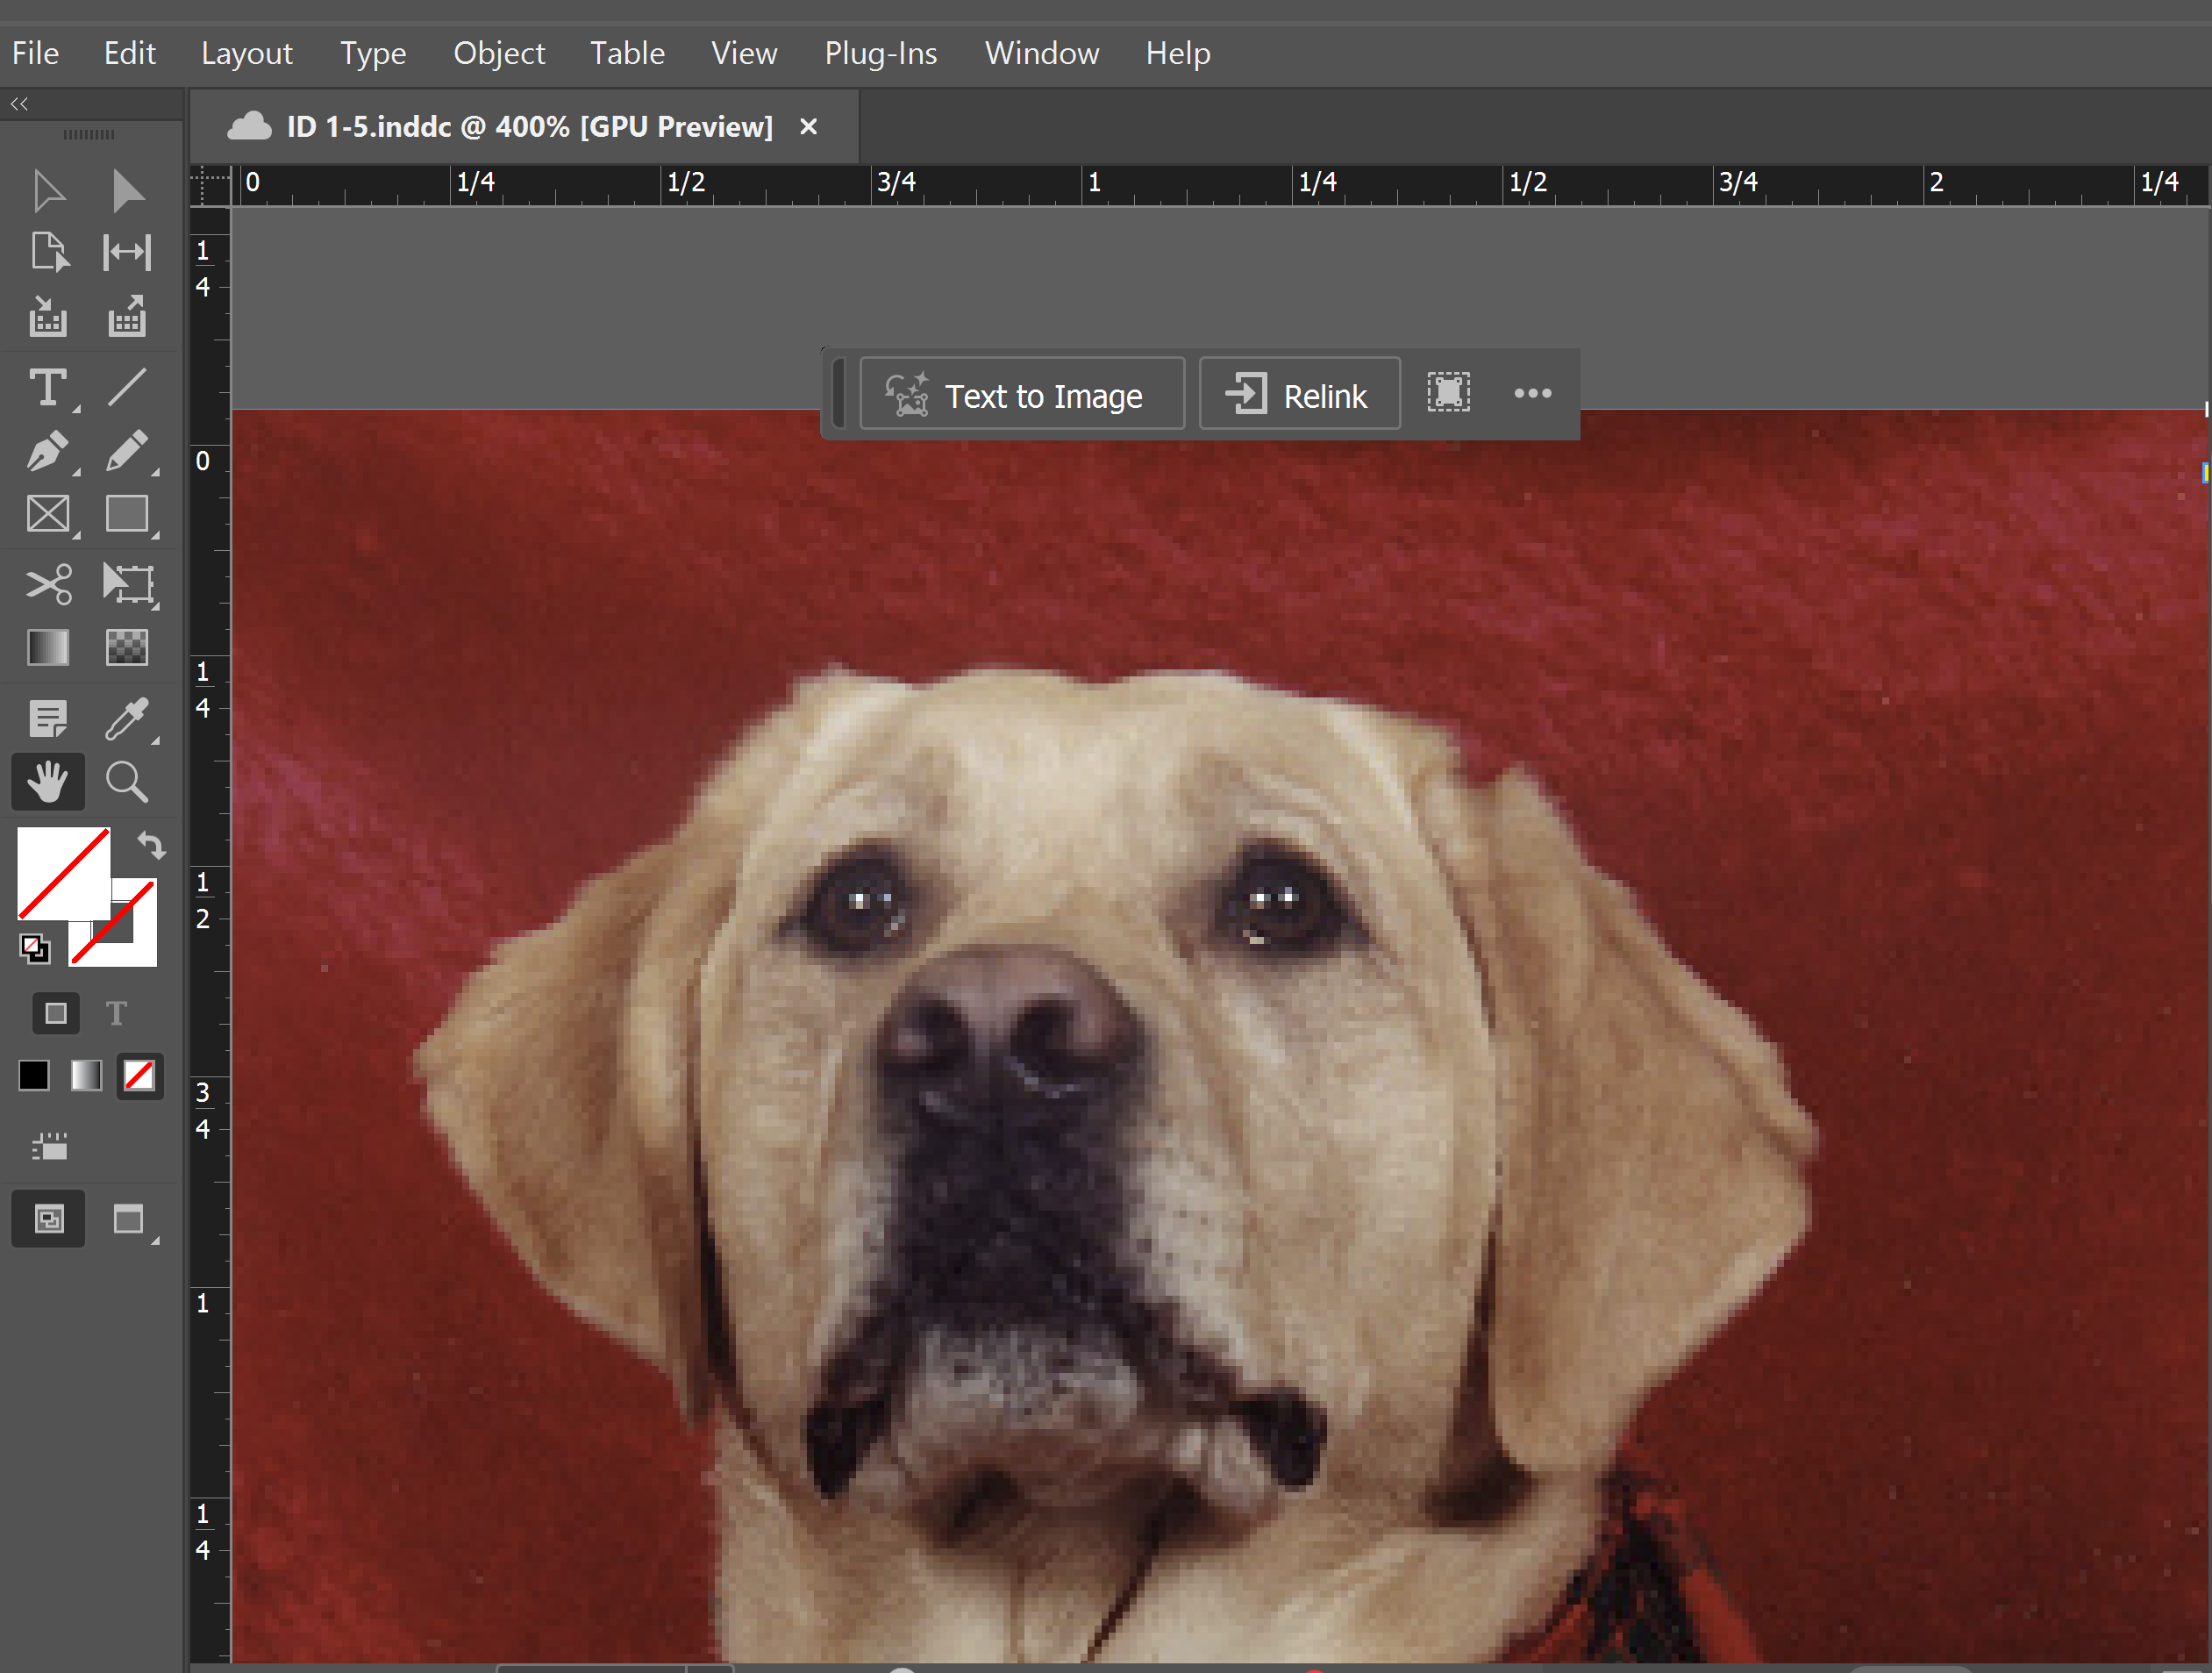Select the Gradient Swatch tool
Screen dimensions: 2212x1673
(x=48, y=648)
